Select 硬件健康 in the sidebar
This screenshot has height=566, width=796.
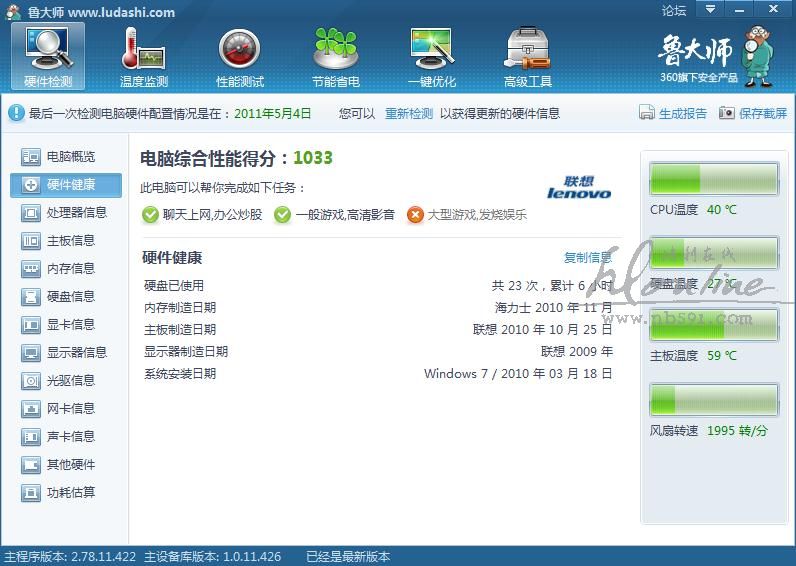66,185
